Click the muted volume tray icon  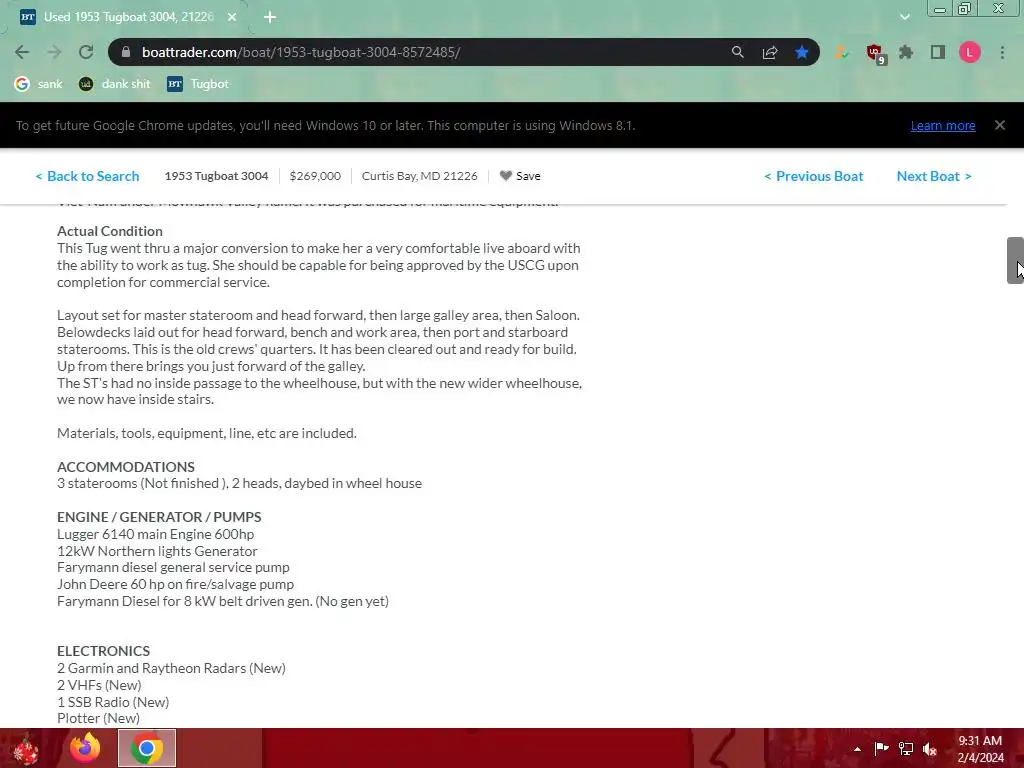pyautogui.click(x=930, y=748)
